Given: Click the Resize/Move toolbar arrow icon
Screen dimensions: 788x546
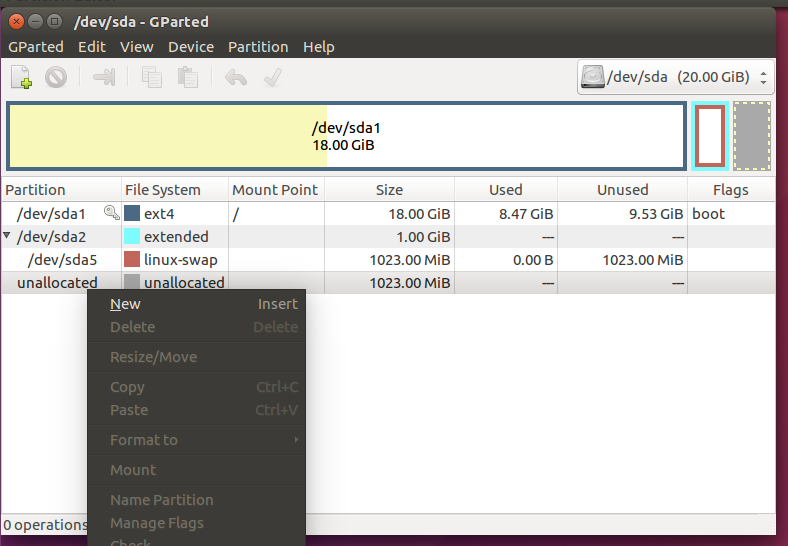Looking at the screenshot, I should (104, 77).
